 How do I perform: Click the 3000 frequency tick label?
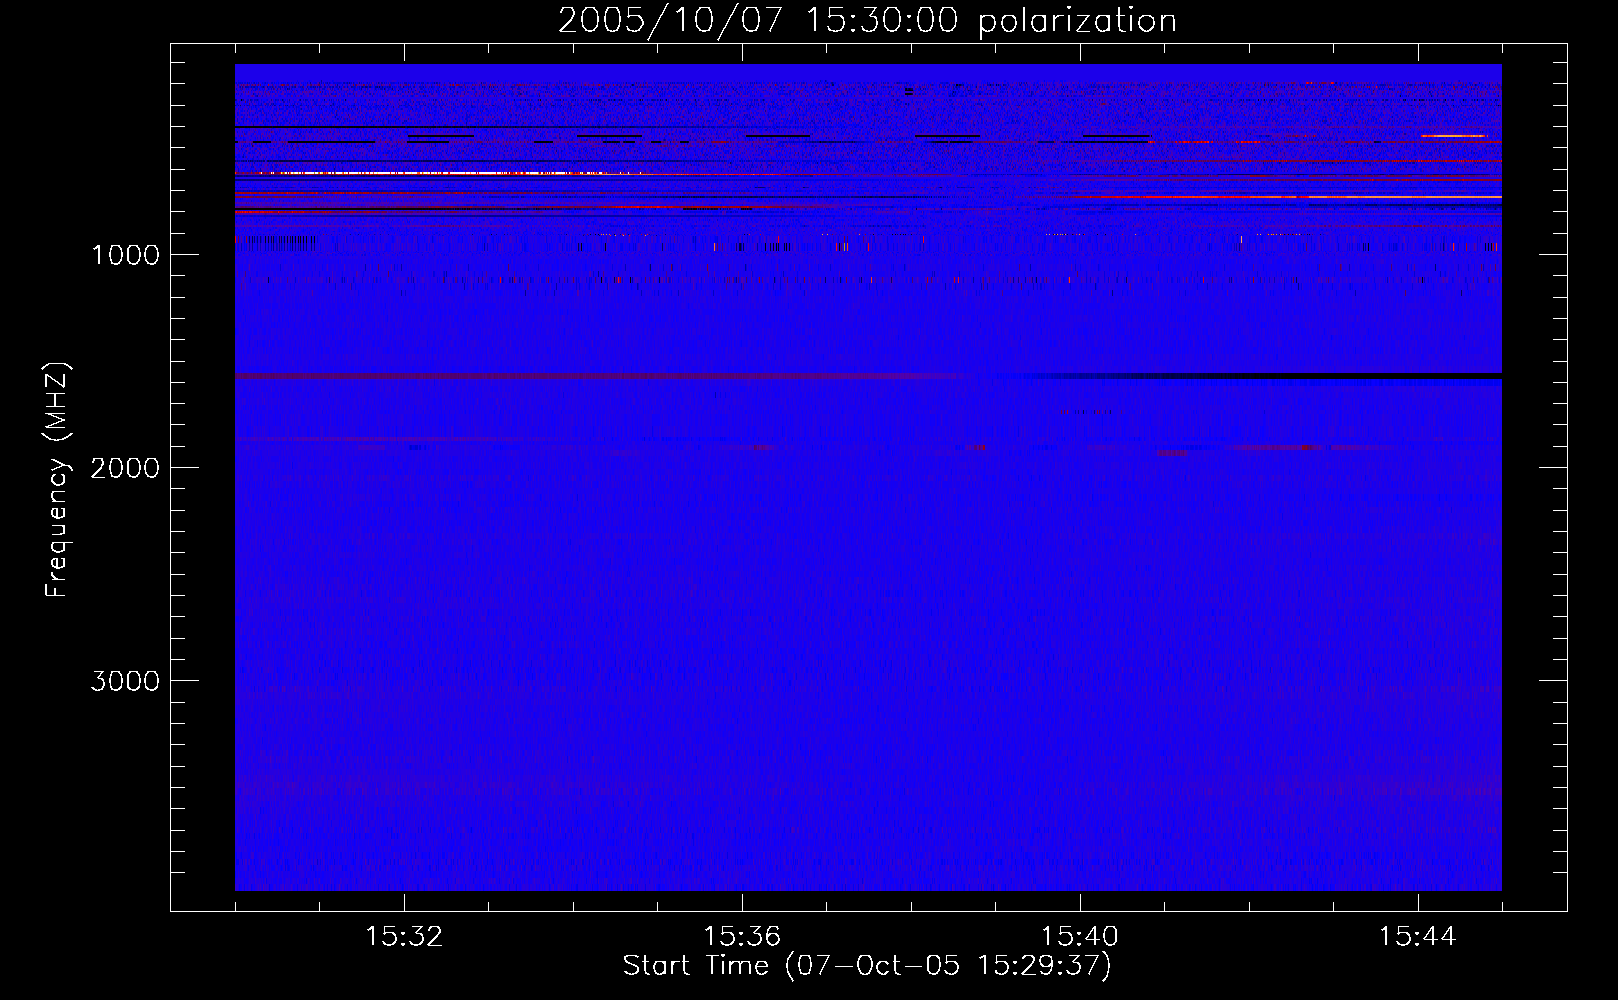[x=125, y=681]
